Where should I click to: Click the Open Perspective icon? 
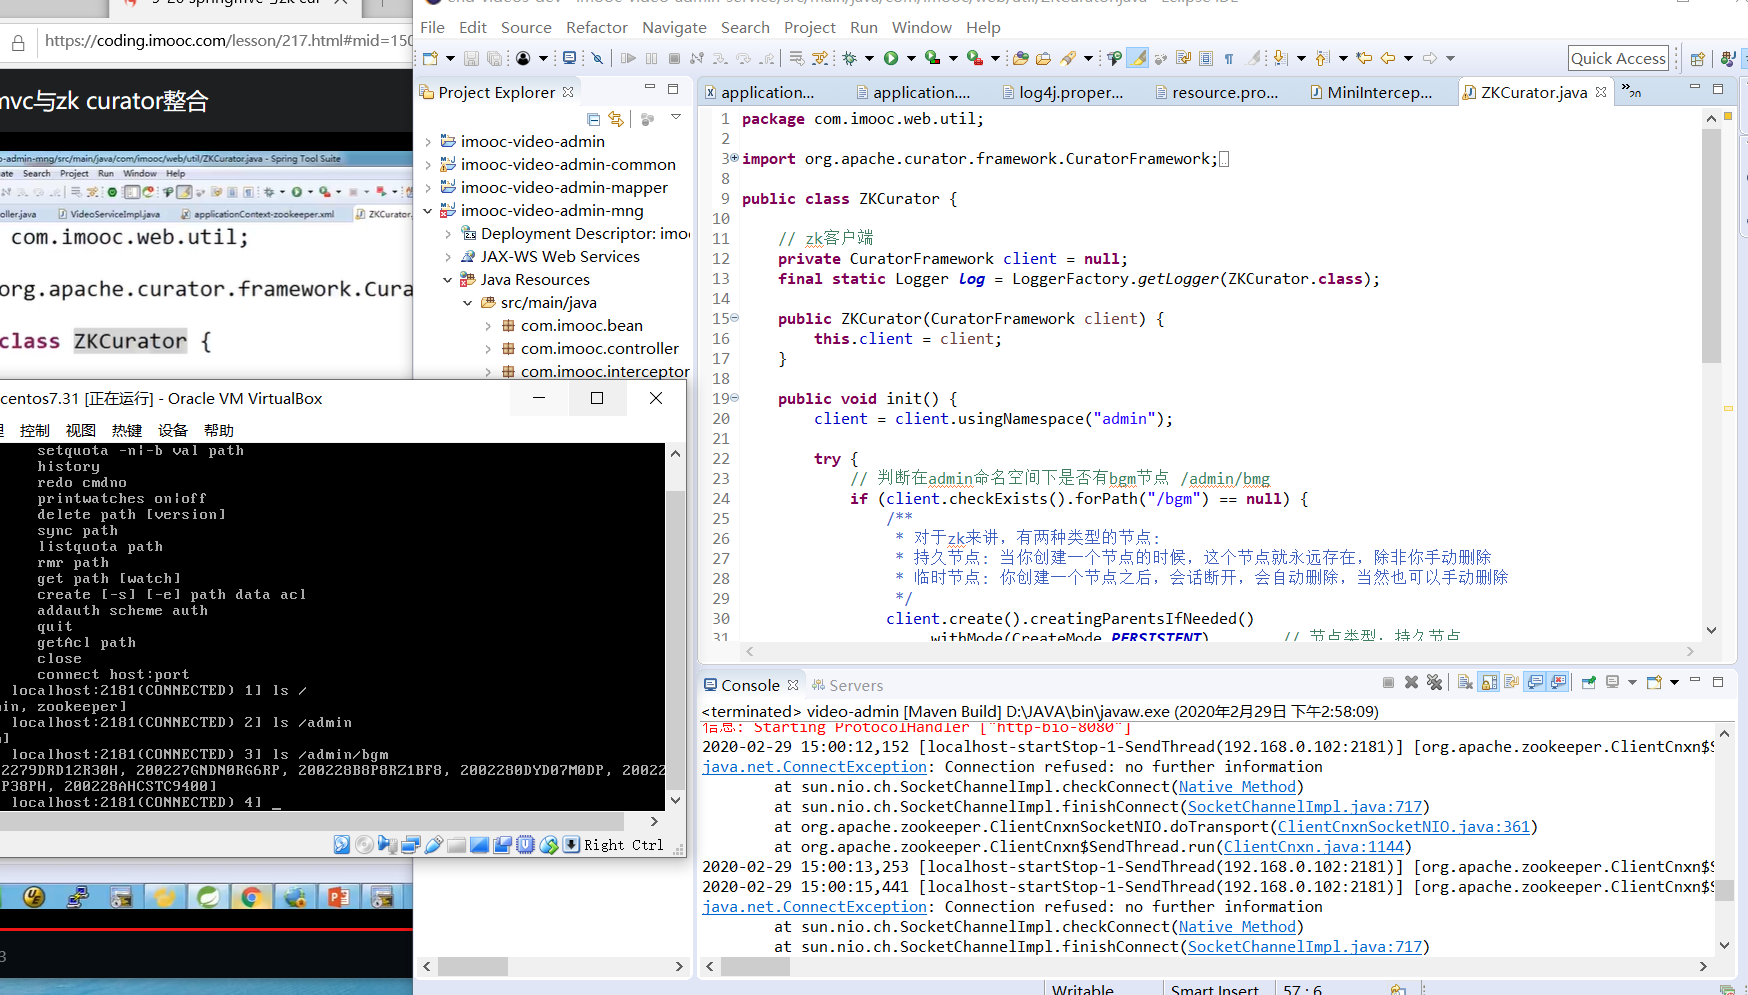point(1697,59)
